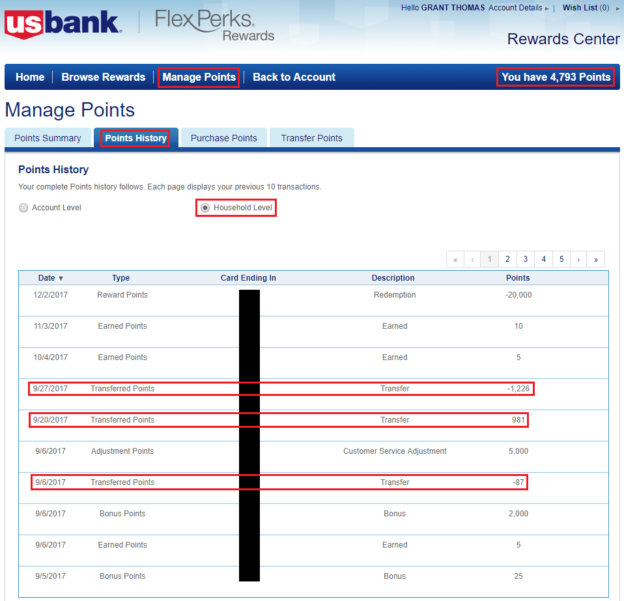This screenshot has height=601, width=624.
Task: Expand the Account Details menu
Action: (x=519, y=8)
